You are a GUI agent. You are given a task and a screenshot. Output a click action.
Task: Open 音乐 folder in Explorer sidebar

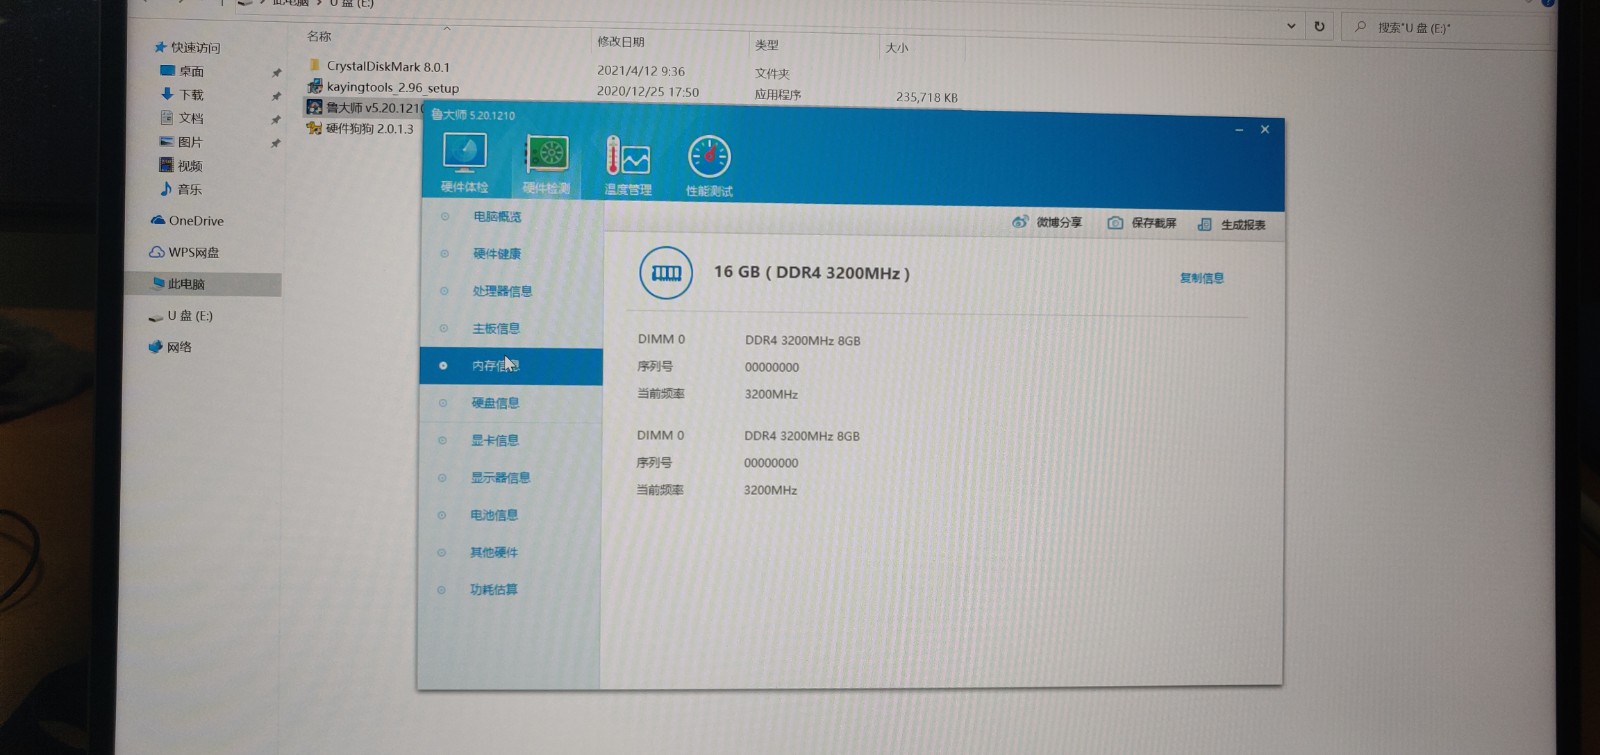tap(181, 189)
